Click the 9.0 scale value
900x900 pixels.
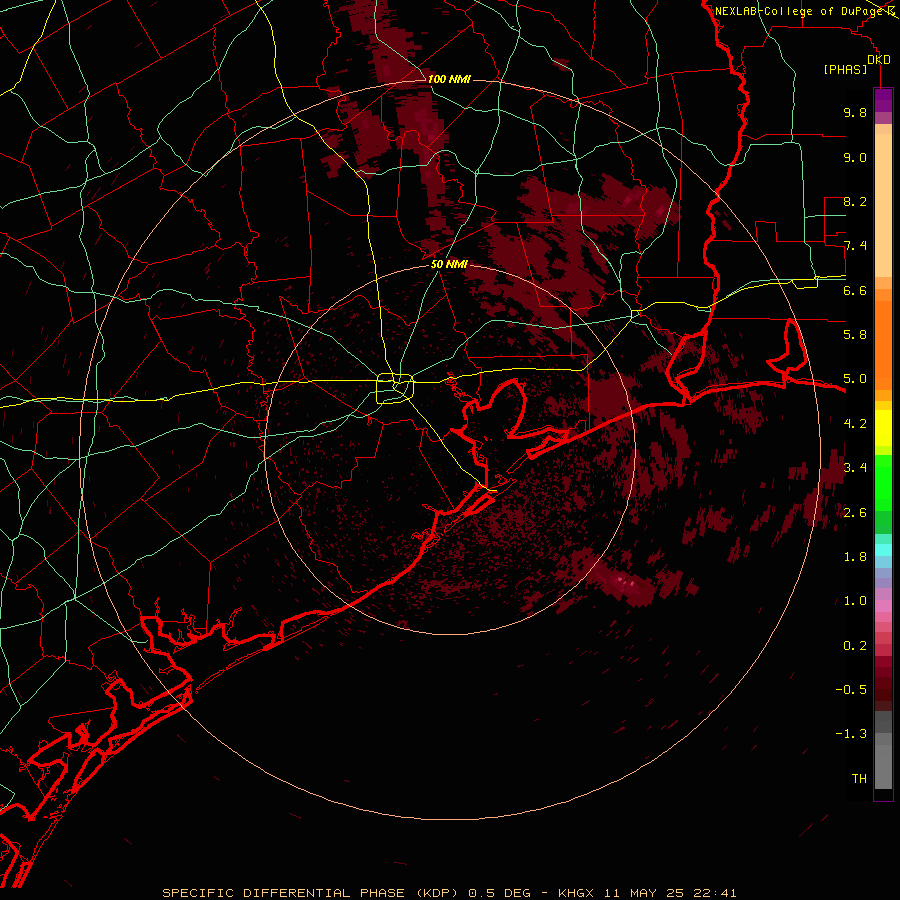pos(855,157)
